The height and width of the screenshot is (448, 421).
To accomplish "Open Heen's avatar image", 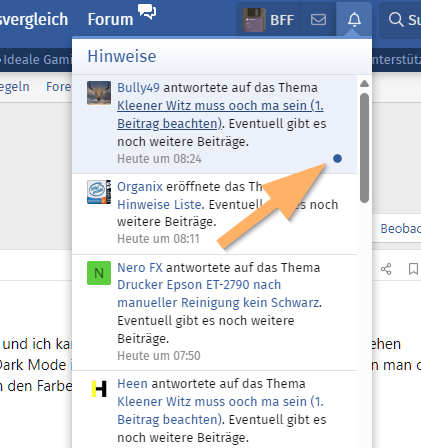I will pos(99,389).
